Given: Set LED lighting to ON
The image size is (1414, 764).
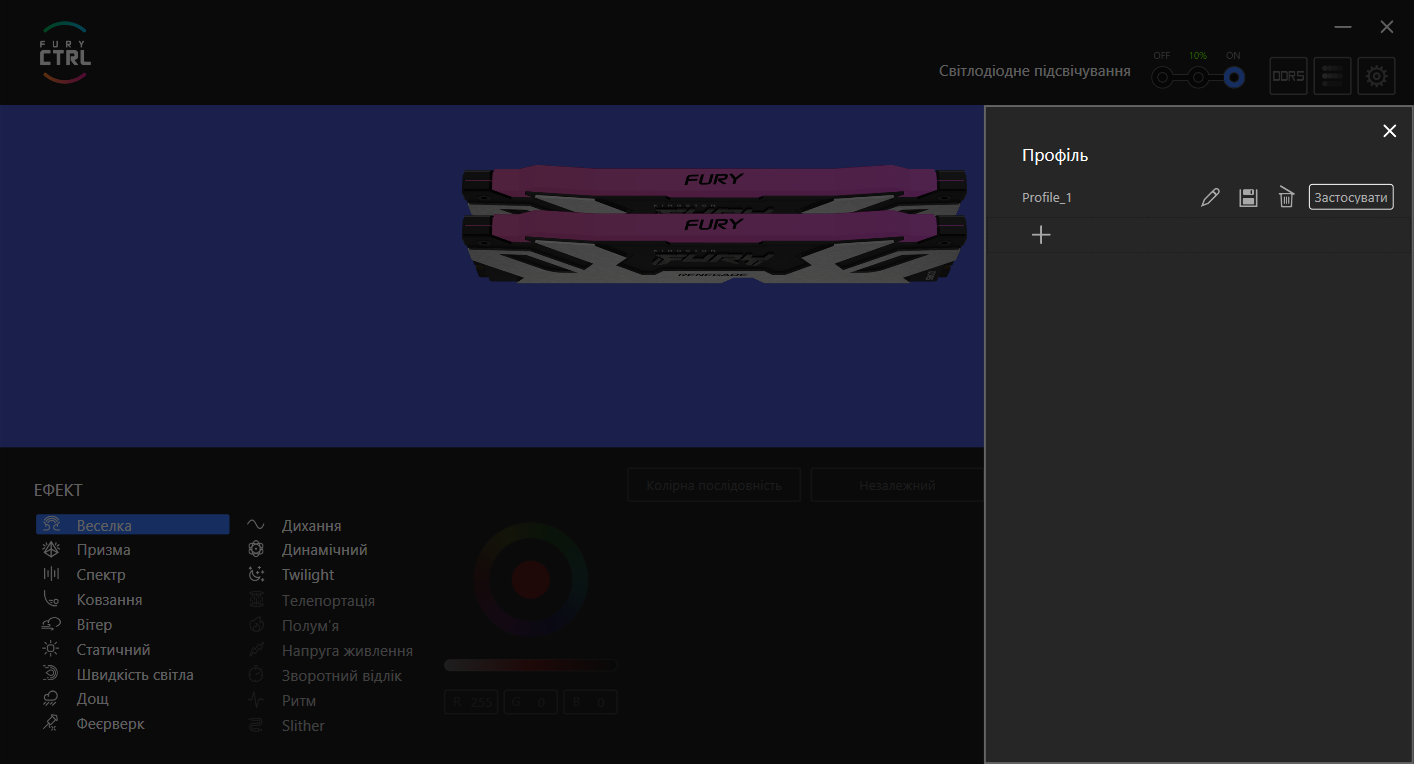Looking at the screenshot, I should (1234, 77).
